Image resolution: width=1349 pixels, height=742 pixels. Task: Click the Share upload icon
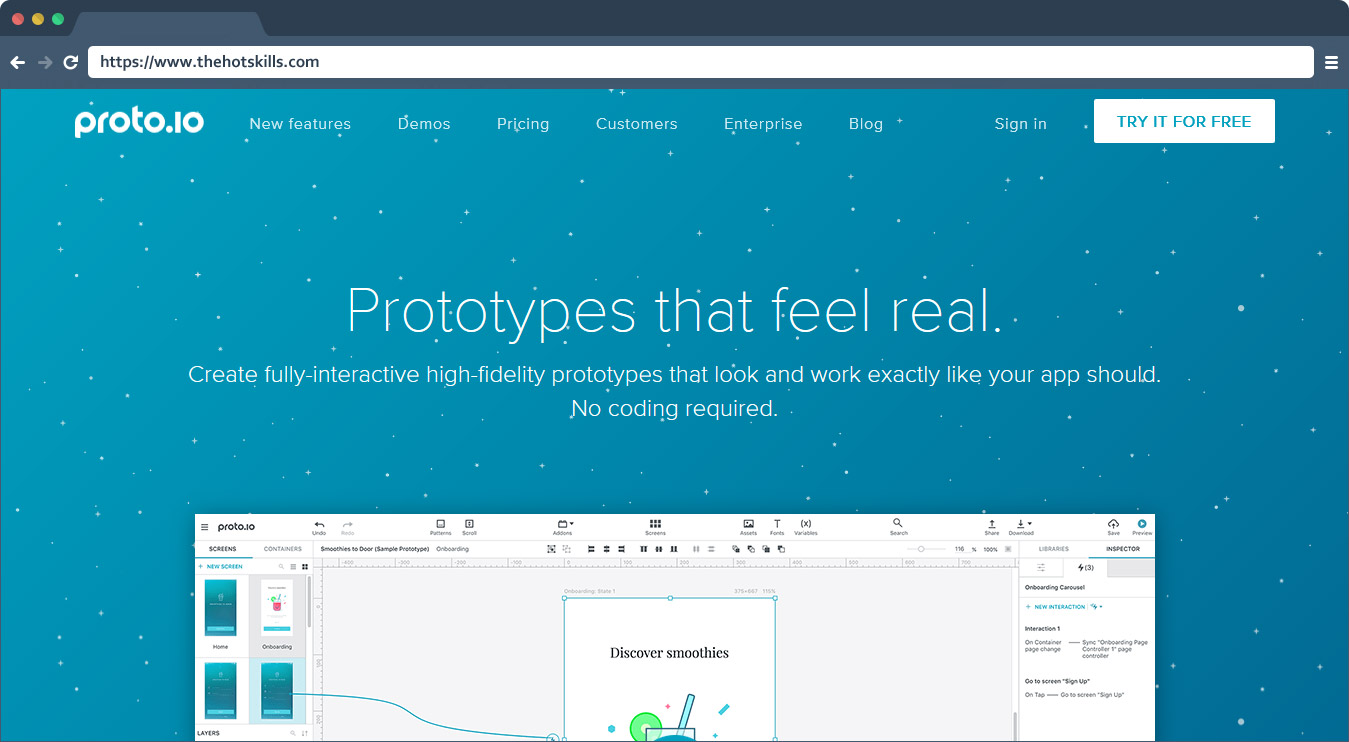pos(991,524)
